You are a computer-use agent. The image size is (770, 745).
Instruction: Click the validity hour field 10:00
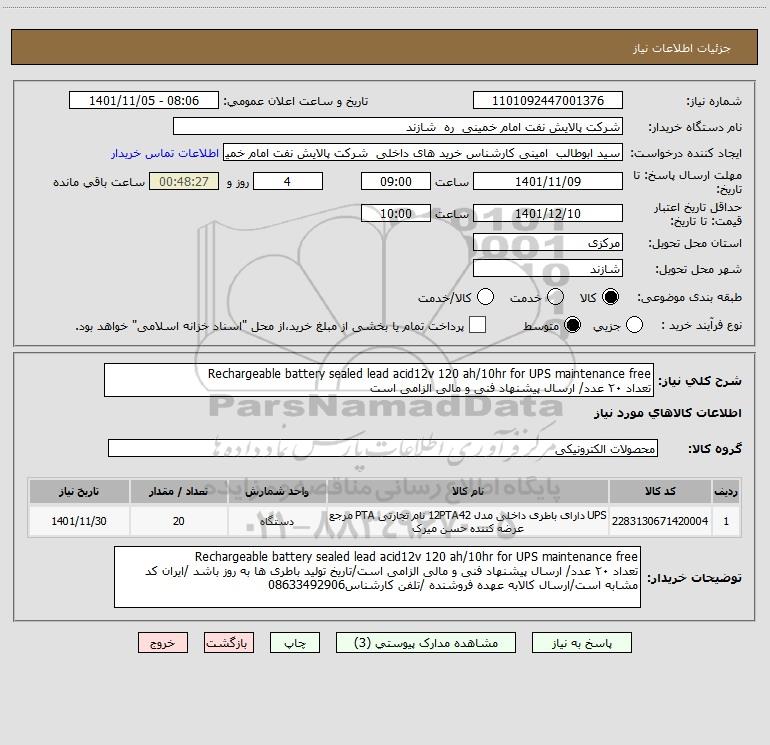(x=396, y=213)
